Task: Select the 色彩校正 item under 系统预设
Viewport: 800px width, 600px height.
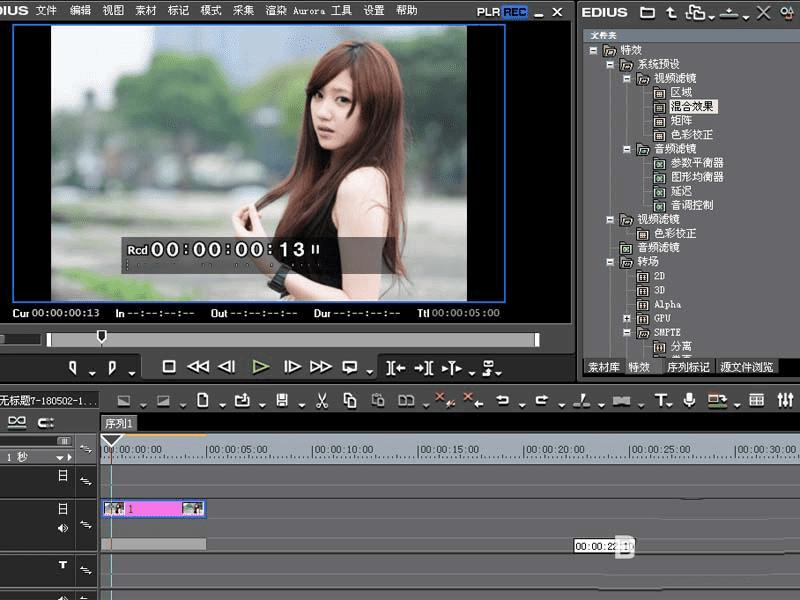Action: point(691,135)
